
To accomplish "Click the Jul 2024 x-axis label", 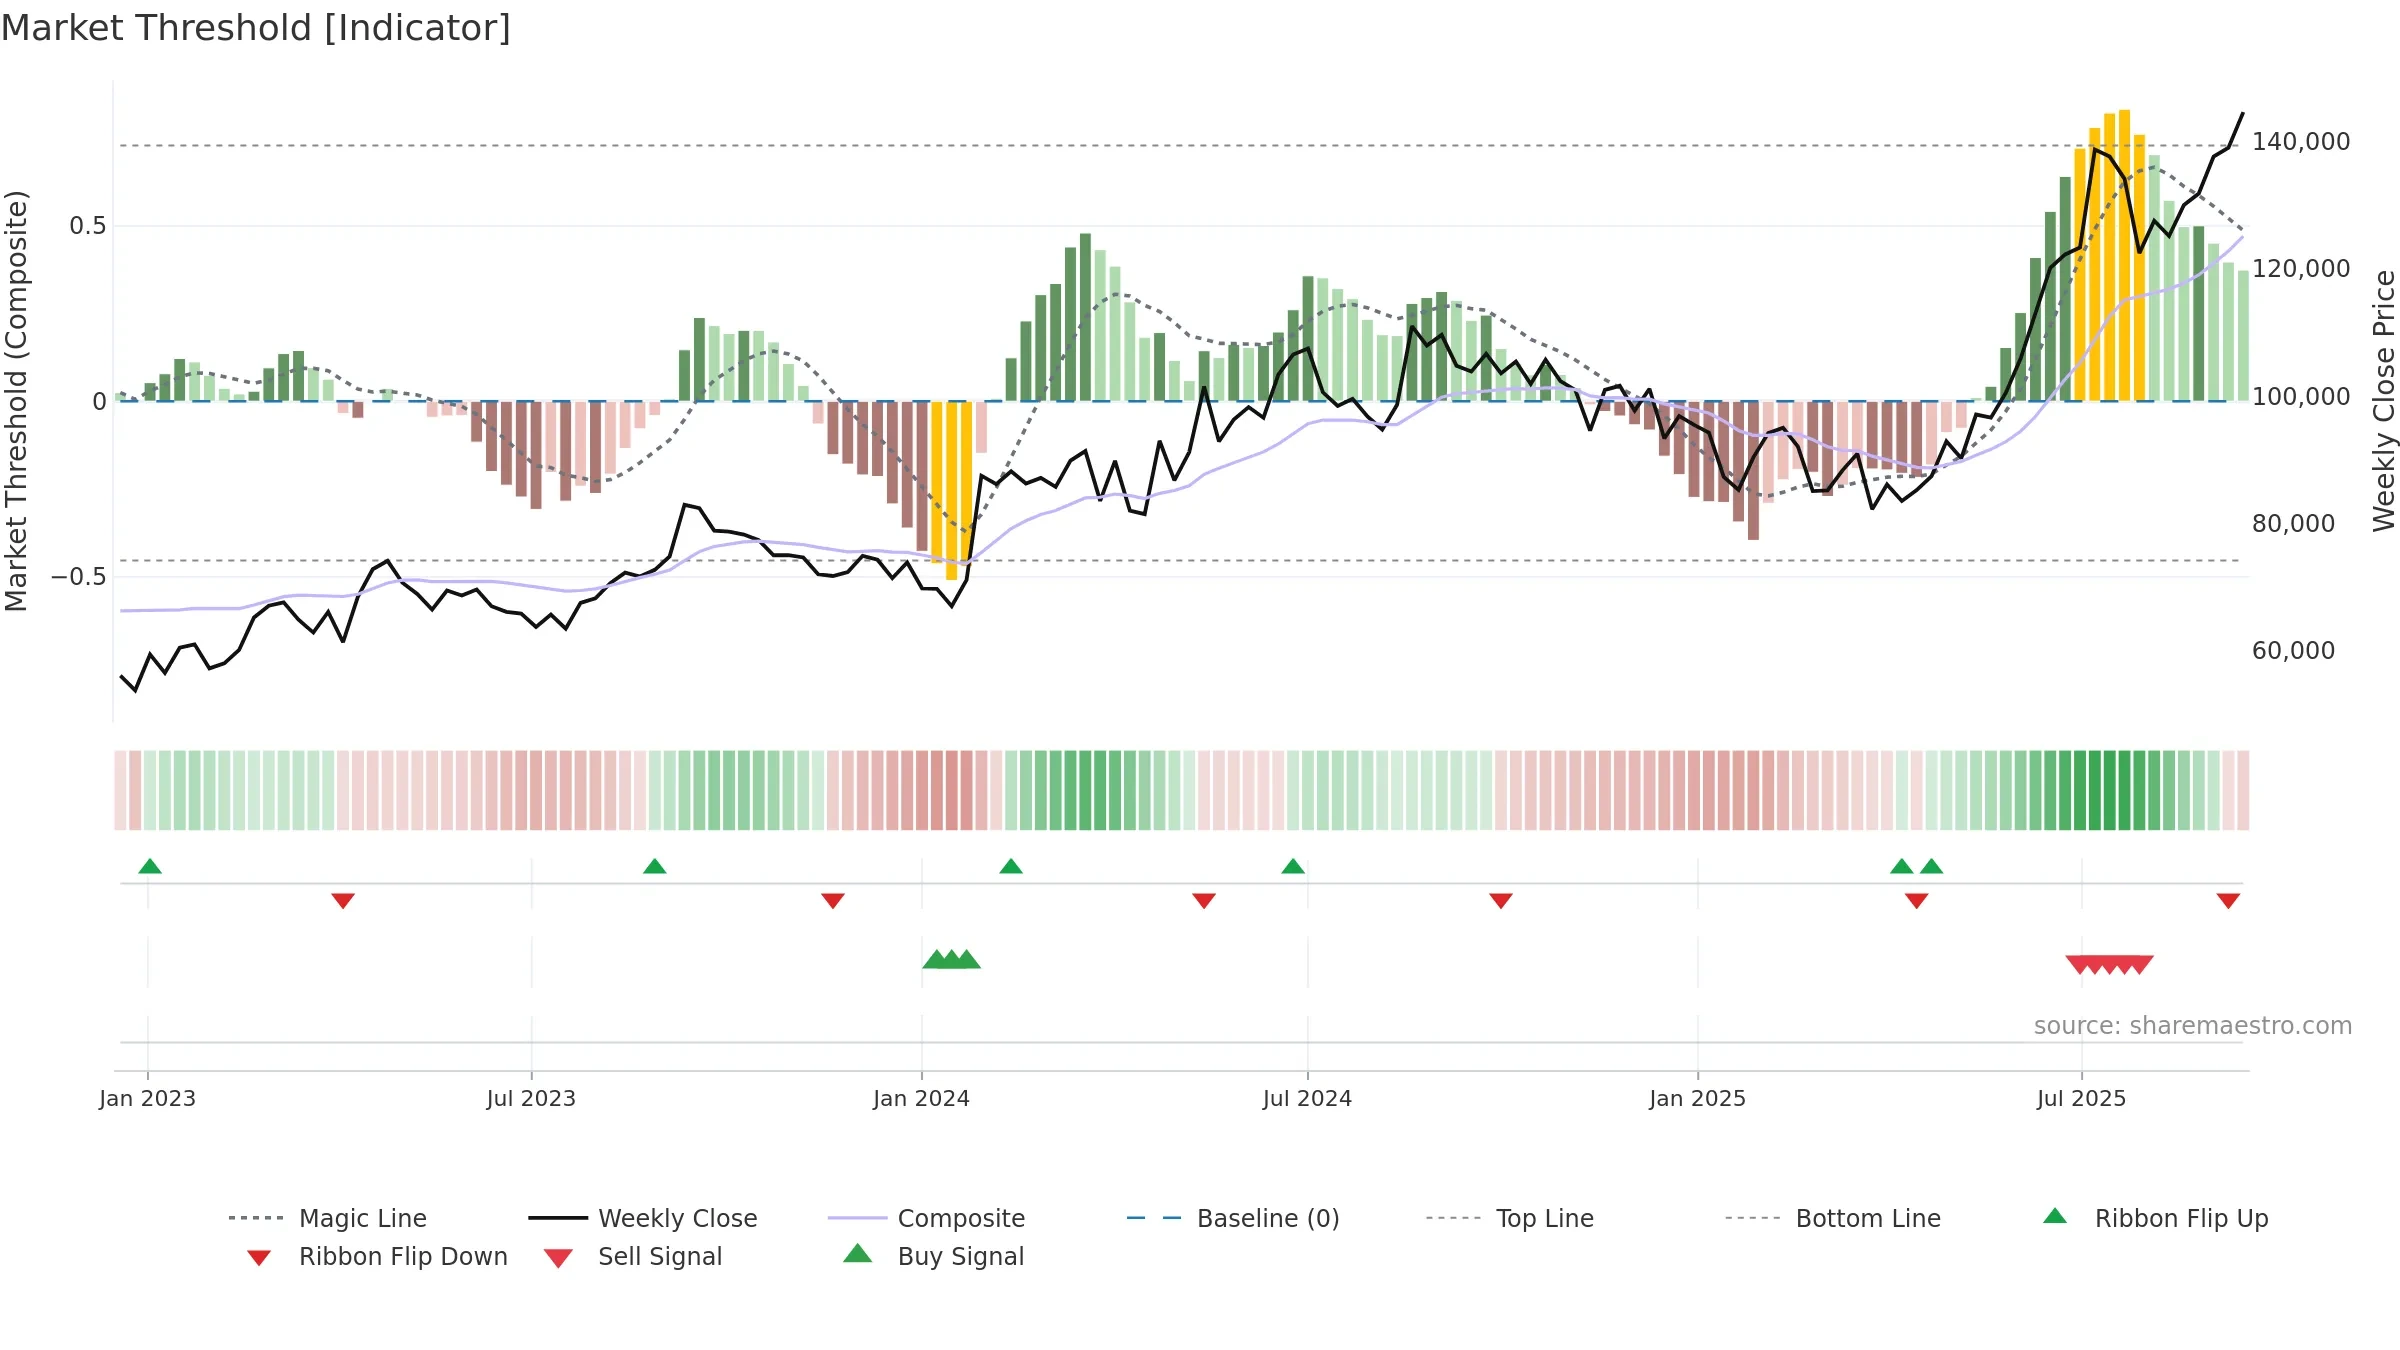I will 1307,1099.
